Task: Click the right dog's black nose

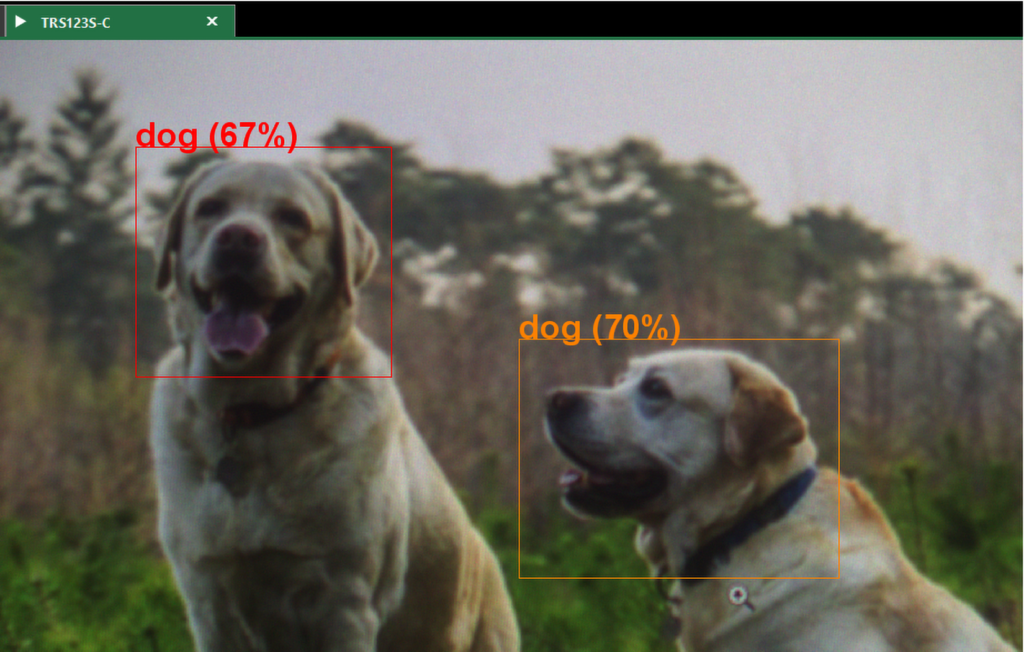Action: coord(558,403)
